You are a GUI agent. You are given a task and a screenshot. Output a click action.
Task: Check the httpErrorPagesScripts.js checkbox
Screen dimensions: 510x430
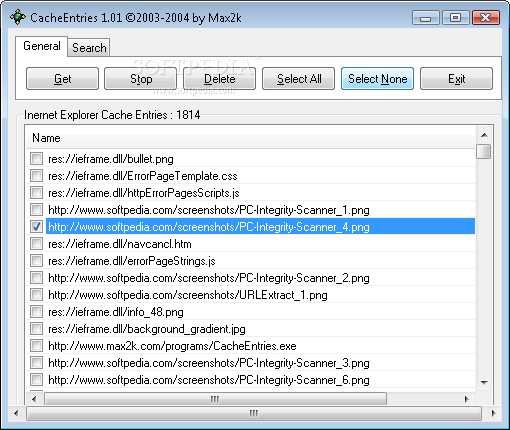pyautogui.click(x=36, y=192)
